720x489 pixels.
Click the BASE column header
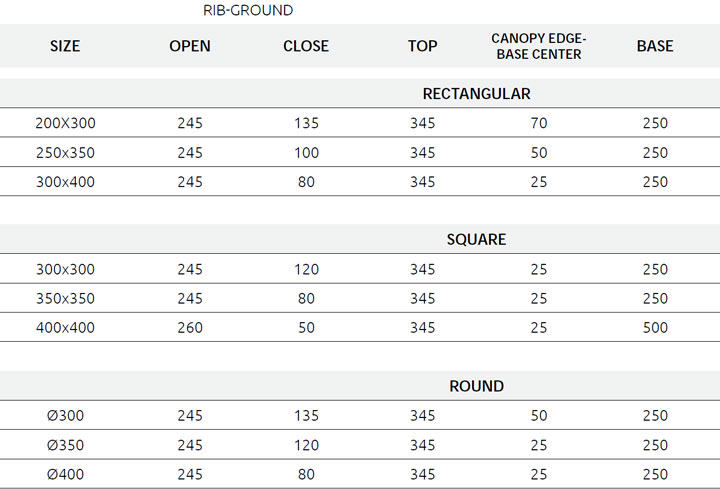[x=655, y=46]
